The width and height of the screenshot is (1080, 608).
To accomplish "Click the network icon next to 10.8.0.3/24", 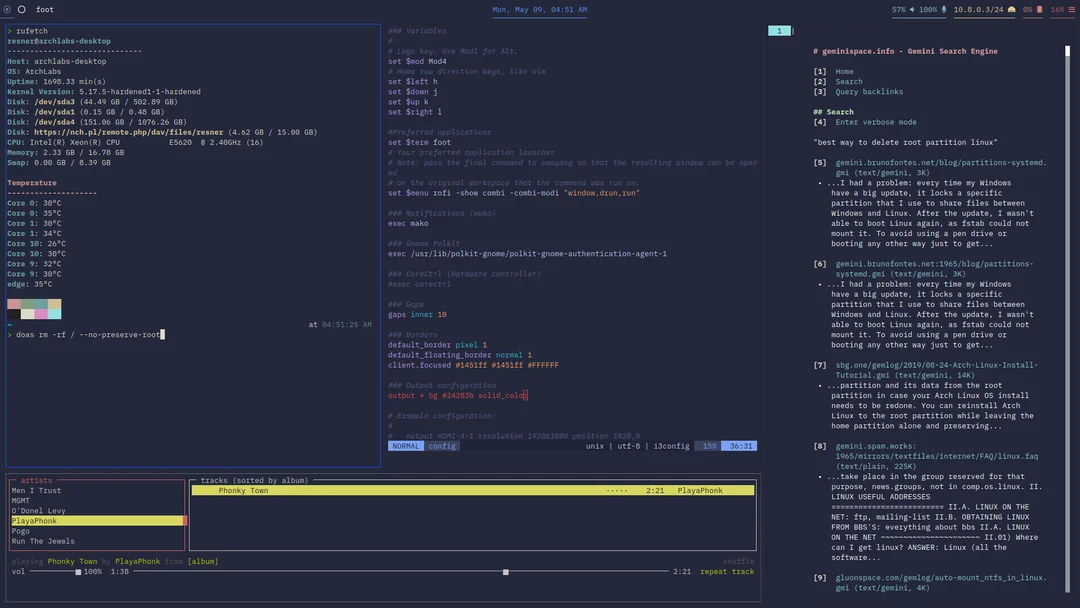I will [x=1011, y=9].
